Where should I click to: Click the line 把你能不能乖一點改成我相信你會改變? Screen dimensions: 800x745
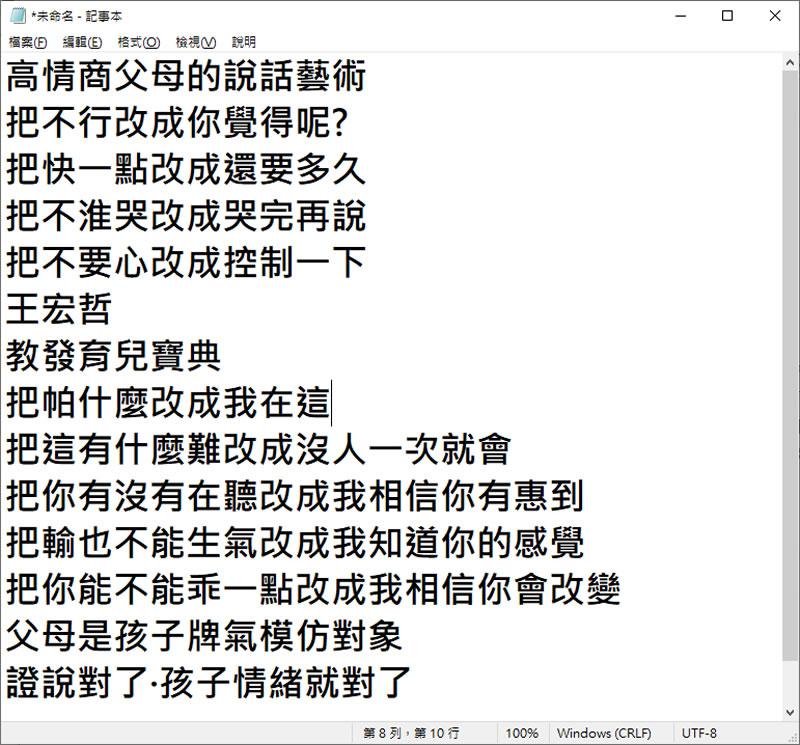313,589
